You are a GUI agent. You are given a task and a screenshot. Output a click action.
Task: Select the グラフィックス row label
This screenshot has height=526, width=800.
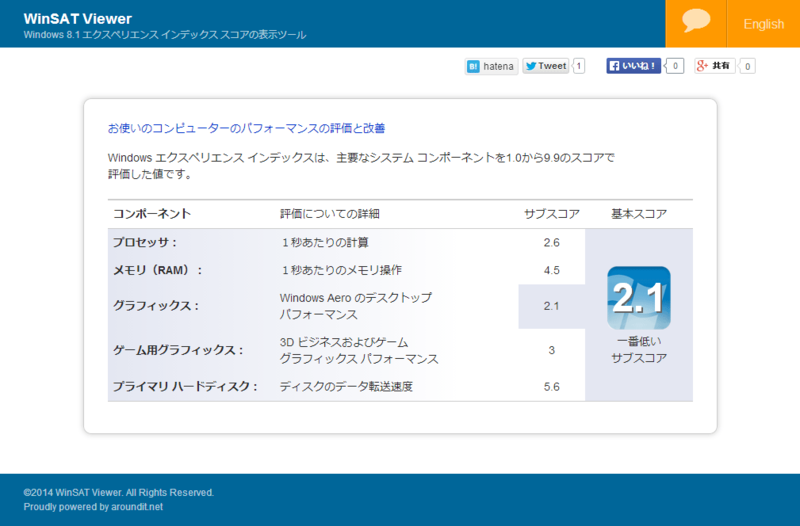156,306
